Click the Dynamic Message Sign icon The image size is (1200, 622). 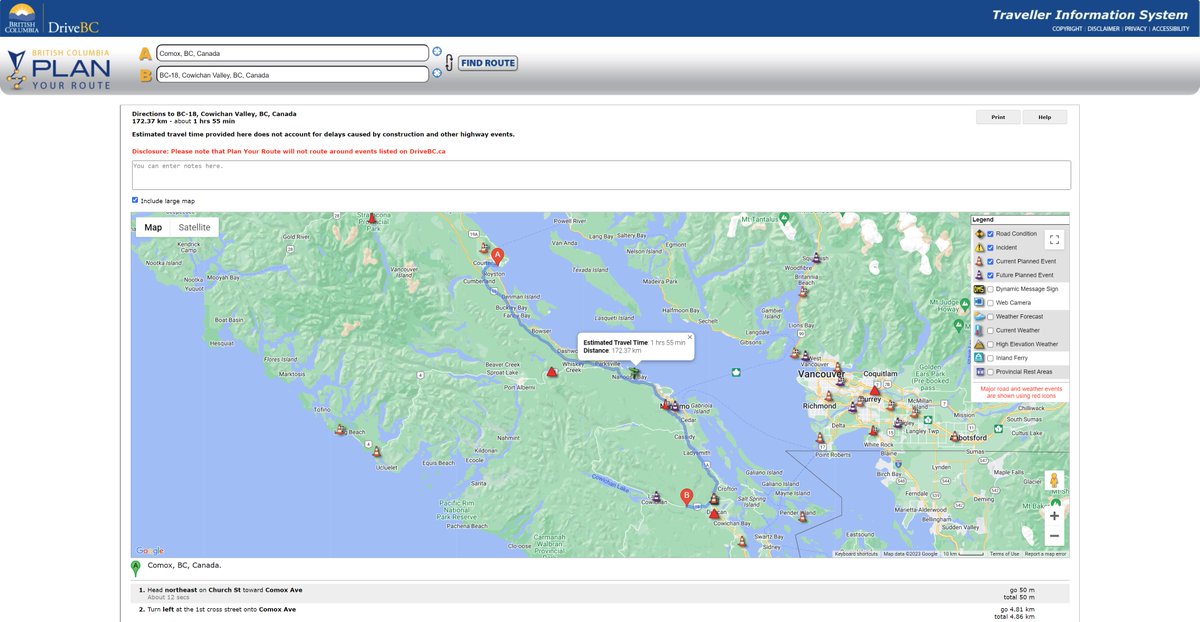979,288
